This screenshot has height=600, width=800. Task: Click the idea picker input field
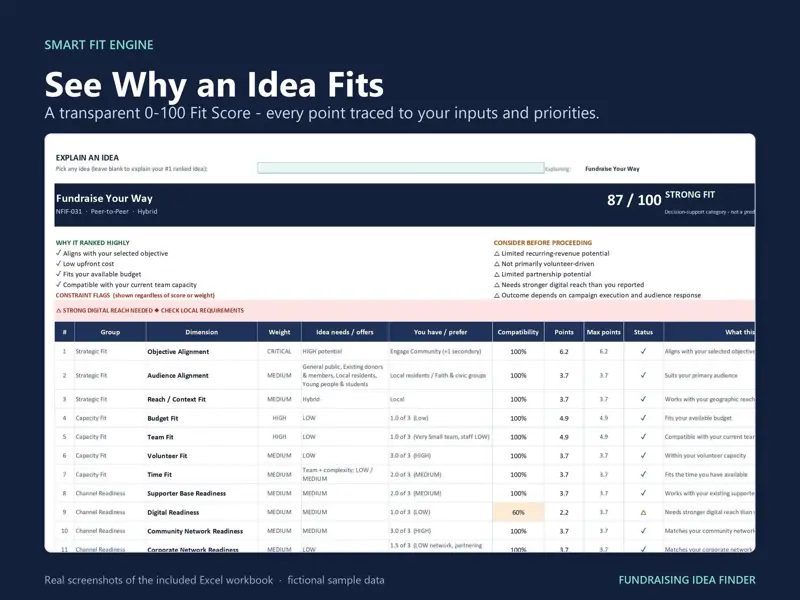(401, 168)
